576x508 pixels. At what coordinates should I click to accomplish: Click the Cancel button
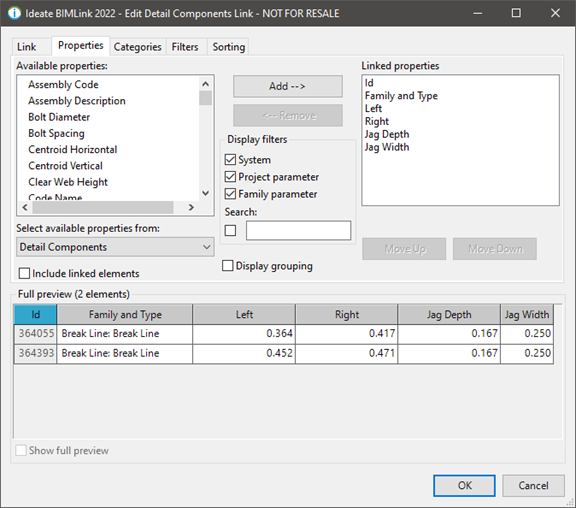click(533, 486)
